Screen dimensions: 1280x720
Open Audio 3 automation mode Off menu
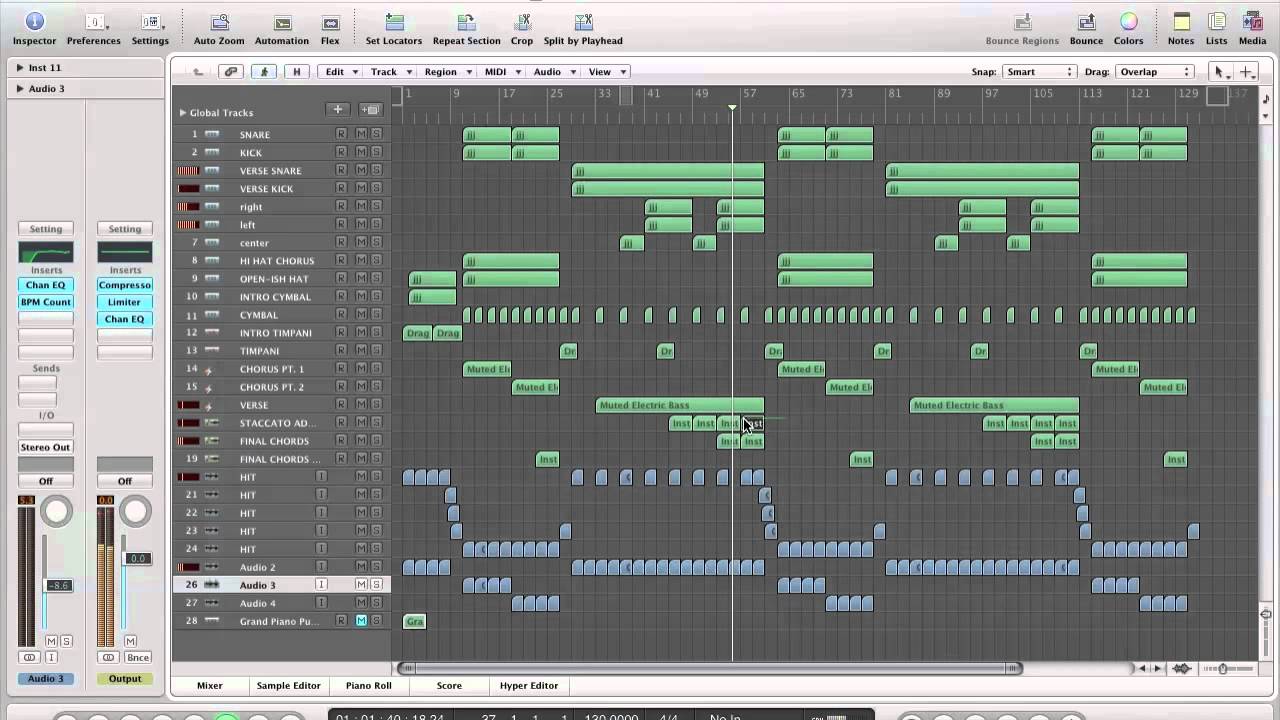click(x=45, y=481)
